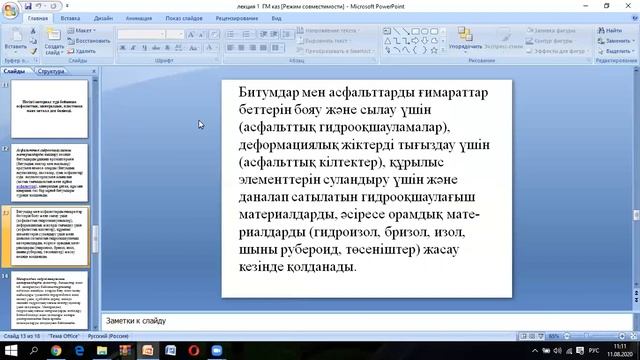The image size is (640, 360).
Task: Cut selection with scissors icon
Action: click(33, 31)
